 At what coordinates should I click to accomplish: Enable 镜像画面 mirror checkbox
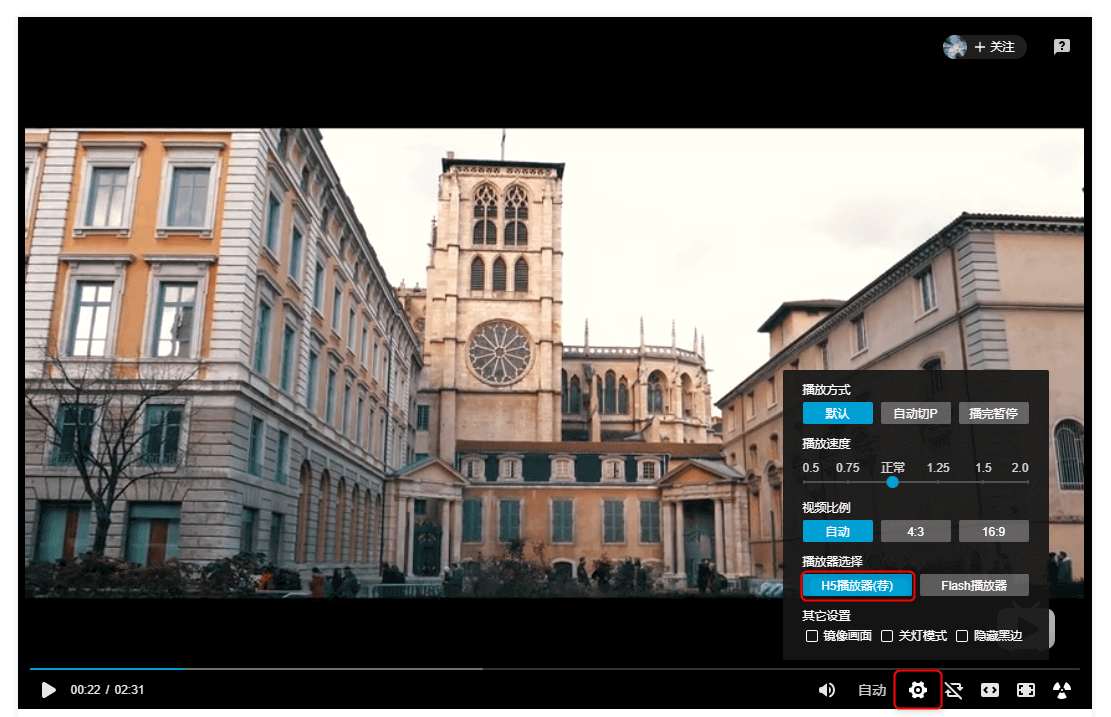tap(812, 636)
